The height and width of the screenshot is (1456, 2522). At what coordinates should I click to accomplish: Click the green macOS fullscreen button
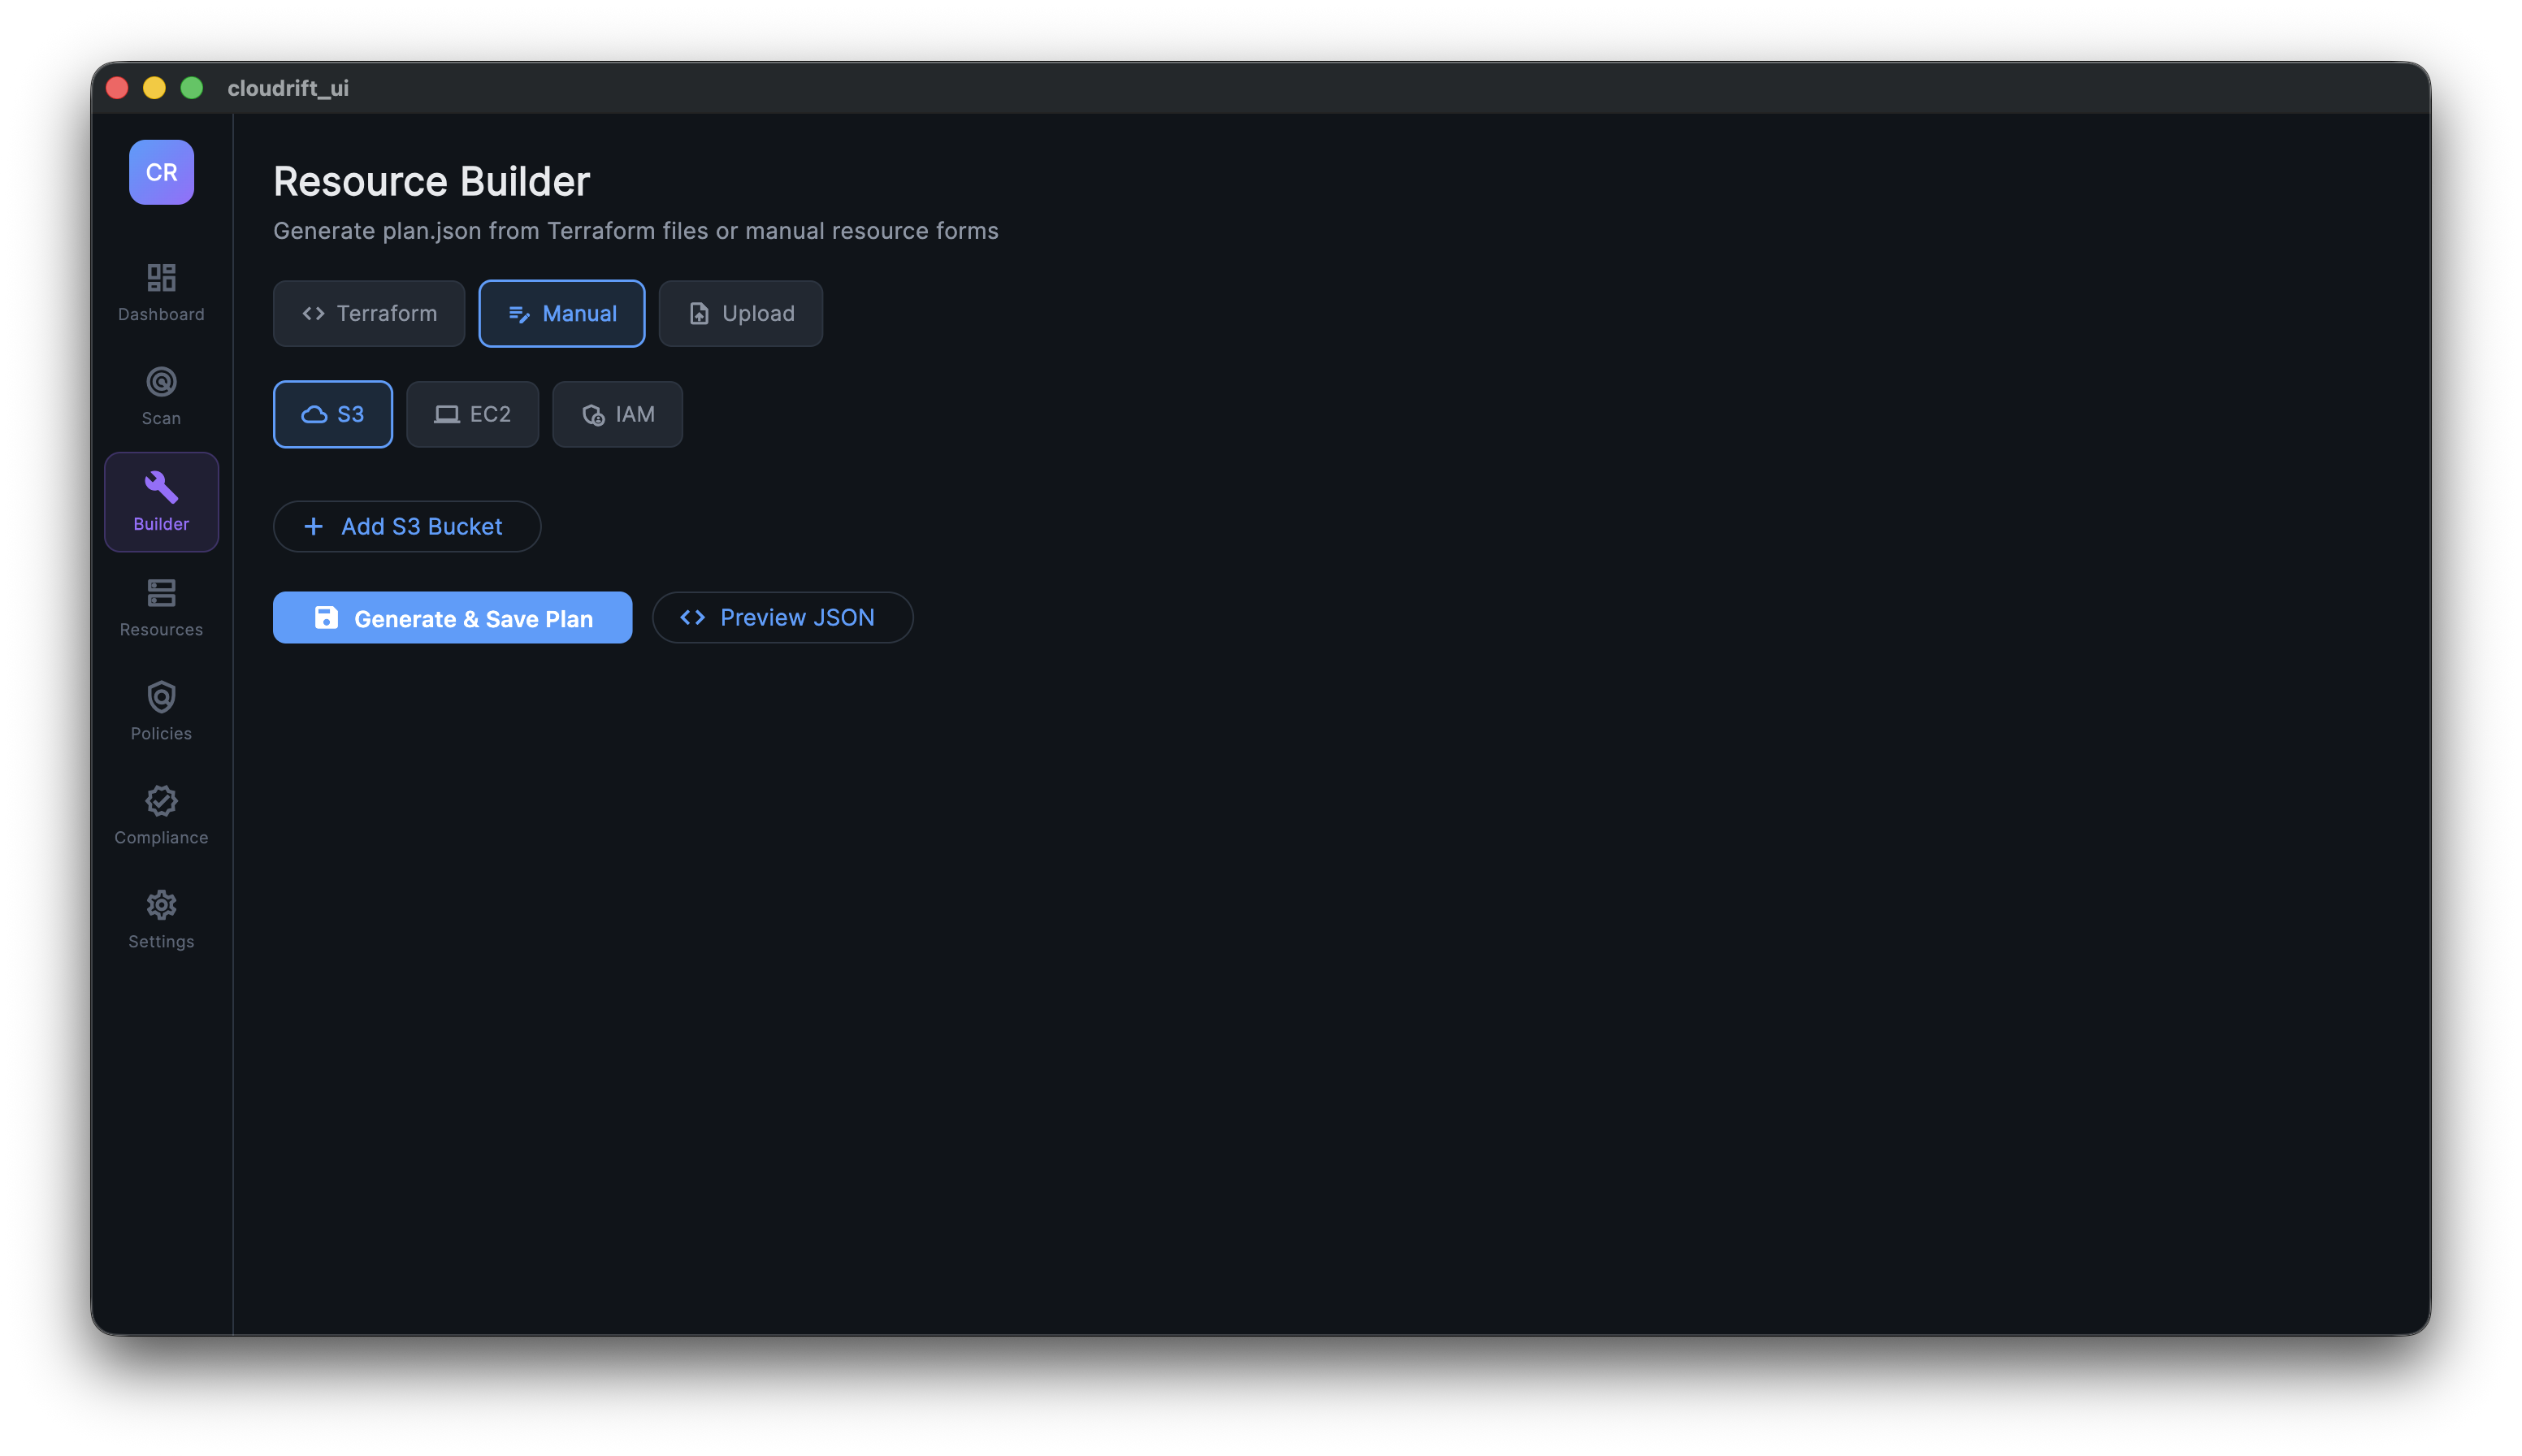192,88
